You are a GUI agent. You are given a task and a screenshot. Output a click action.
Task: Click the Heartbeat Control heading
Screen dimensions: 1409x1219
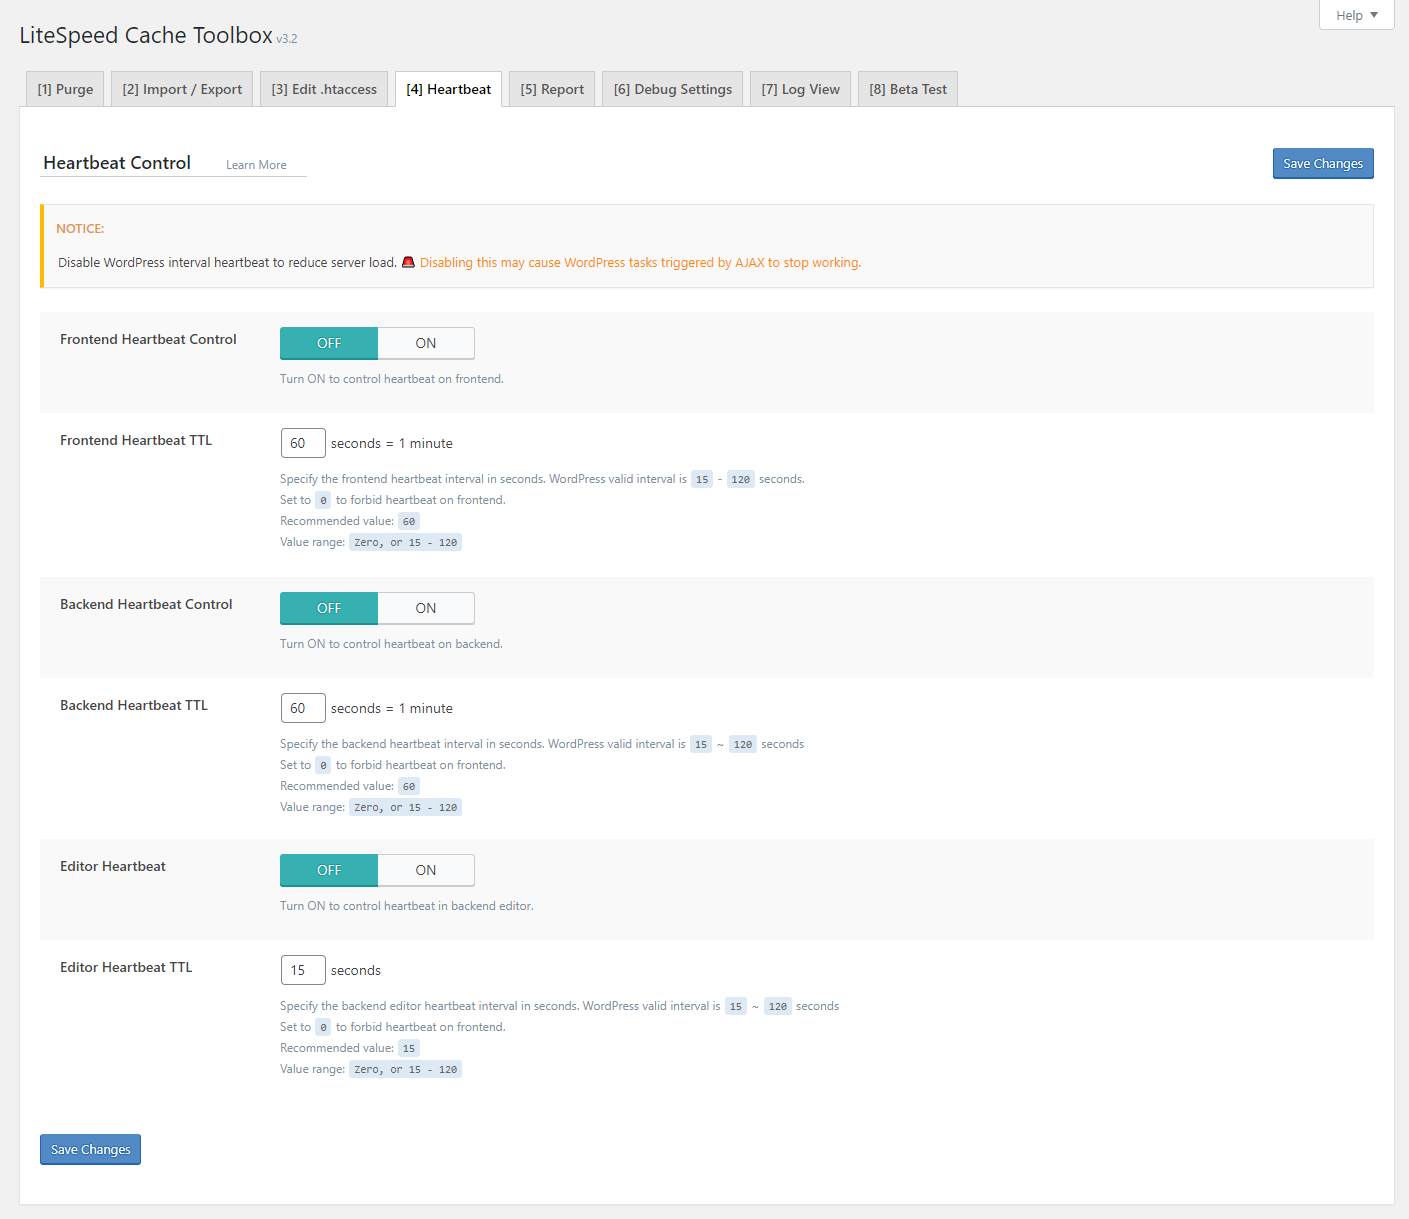[117, 163]
